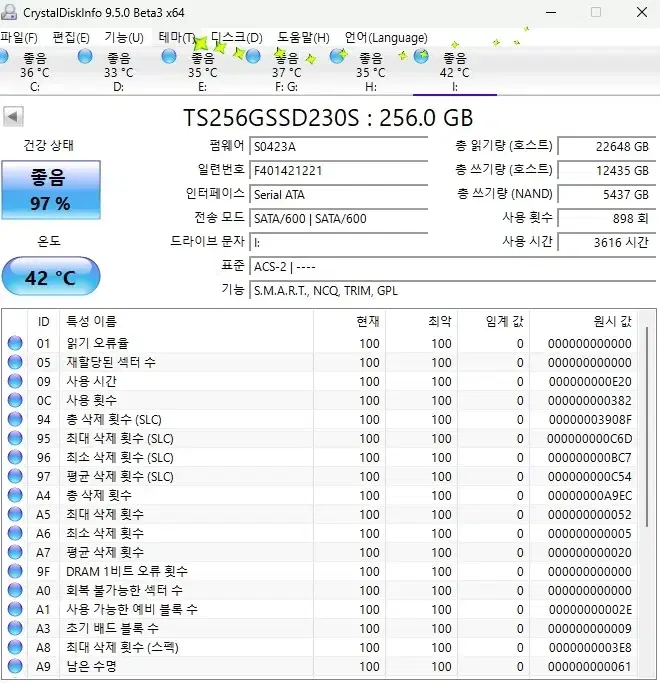Click the disk title TS256GSSD230S : 256.0 GB

tap(328, 118)
